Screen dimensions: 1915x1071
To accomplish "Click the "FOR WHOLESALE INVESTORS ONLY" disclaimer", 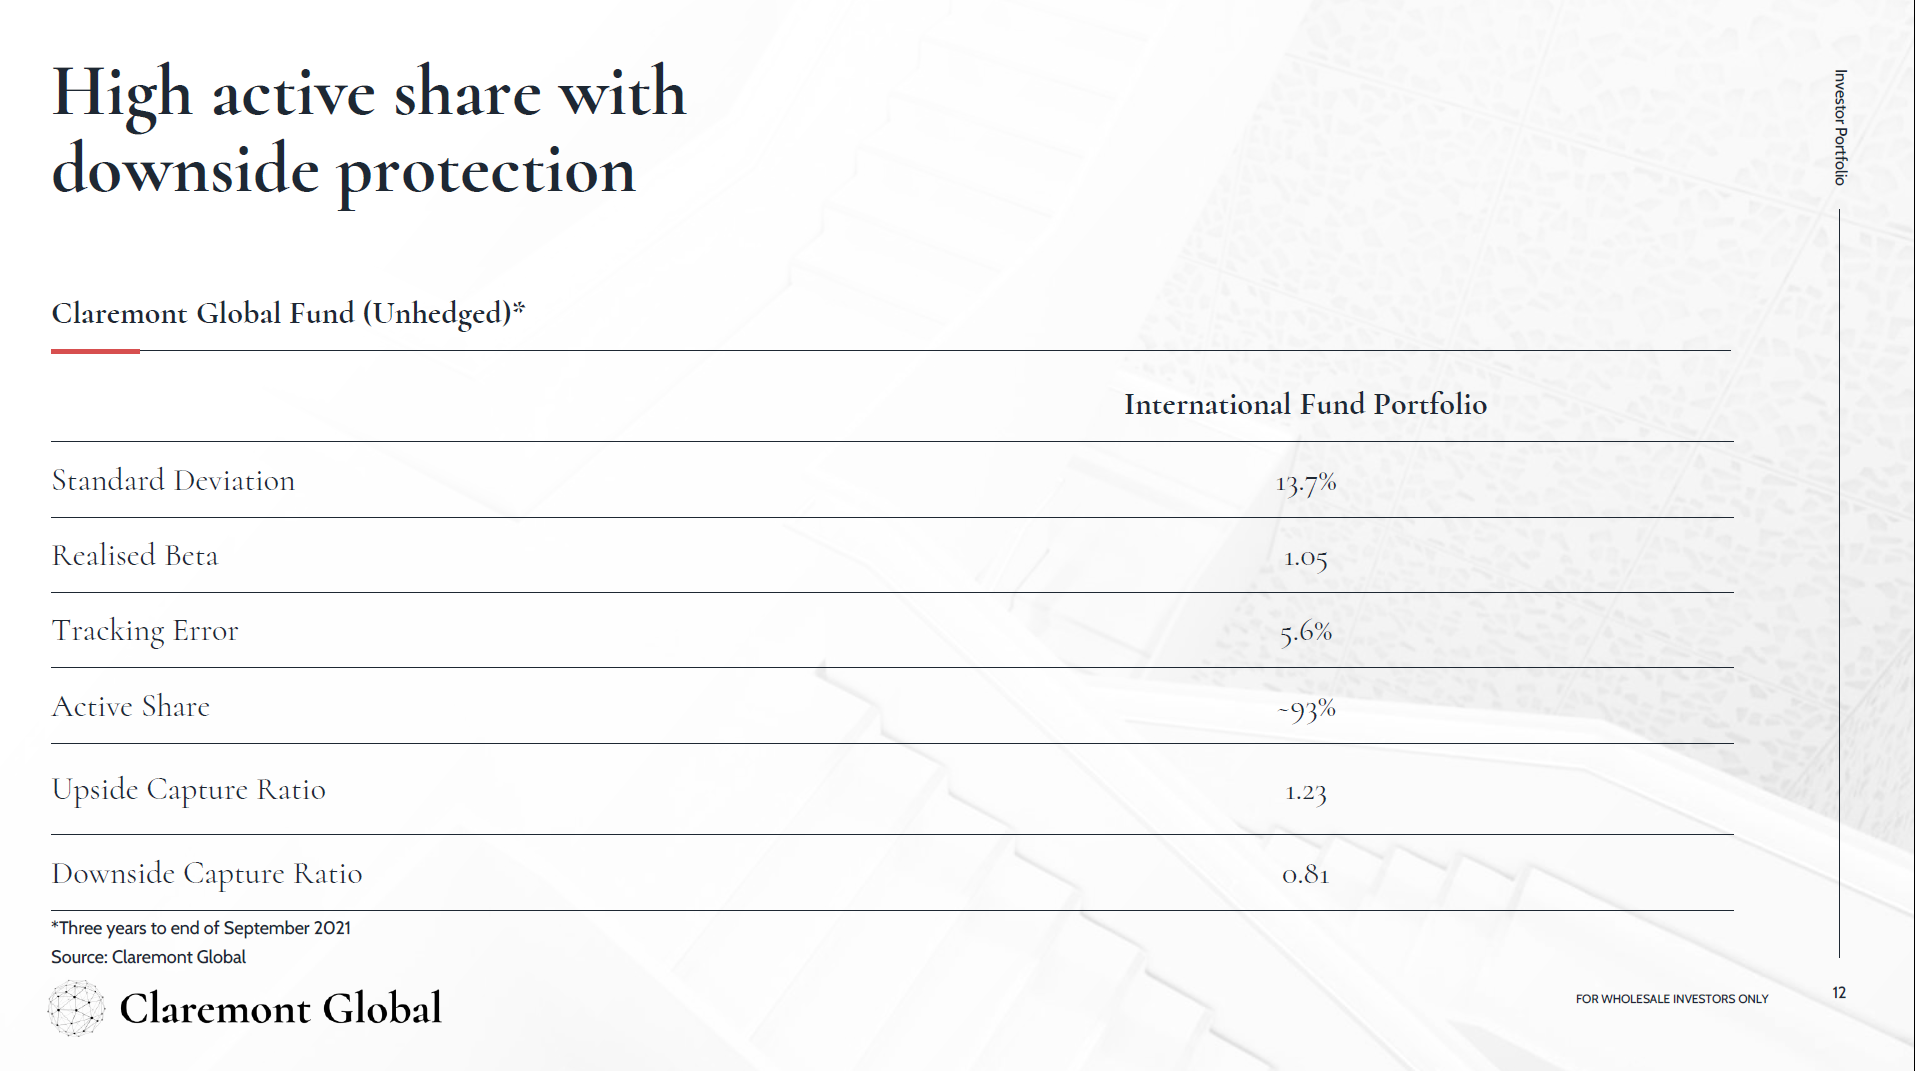I will pyautogui.click(x=1672, y=999).
